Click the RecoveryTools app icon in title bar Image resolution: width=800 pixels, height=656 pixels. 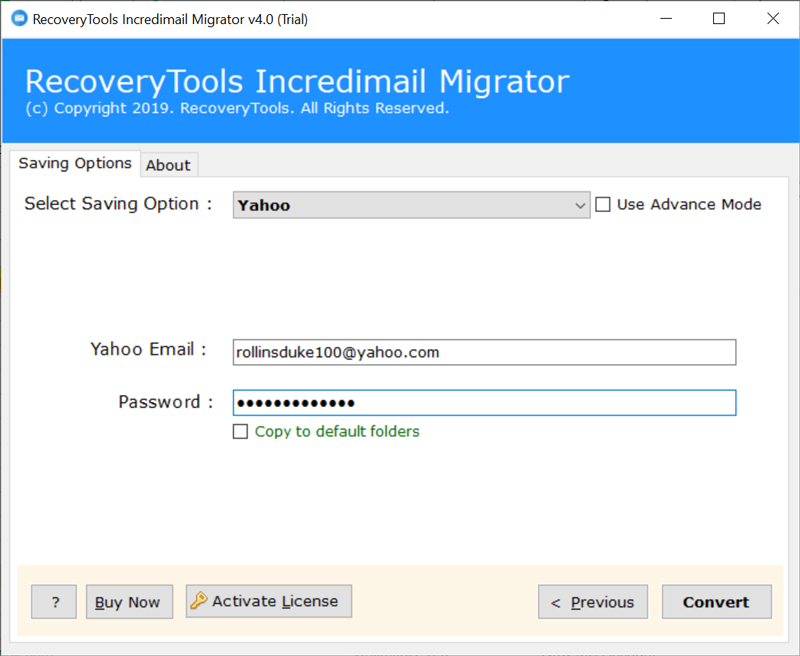19,19
